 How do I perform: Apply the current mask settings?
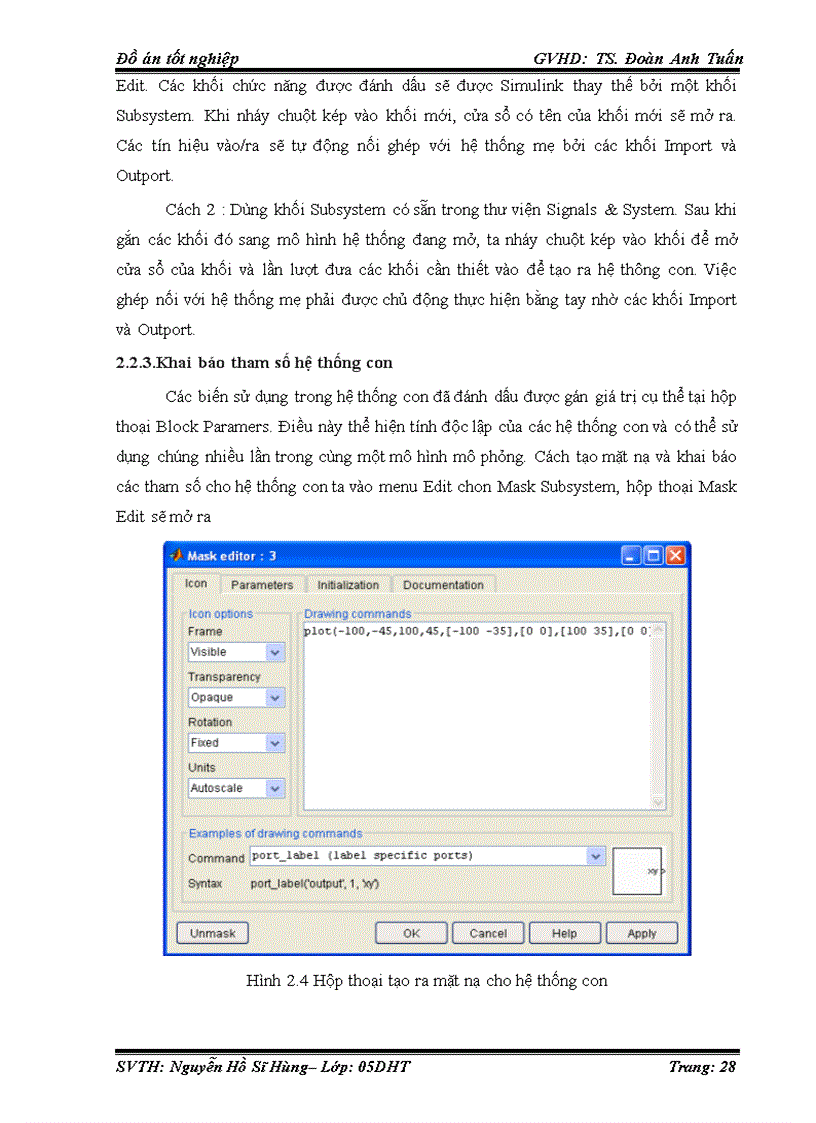click(x=641, y=933)
